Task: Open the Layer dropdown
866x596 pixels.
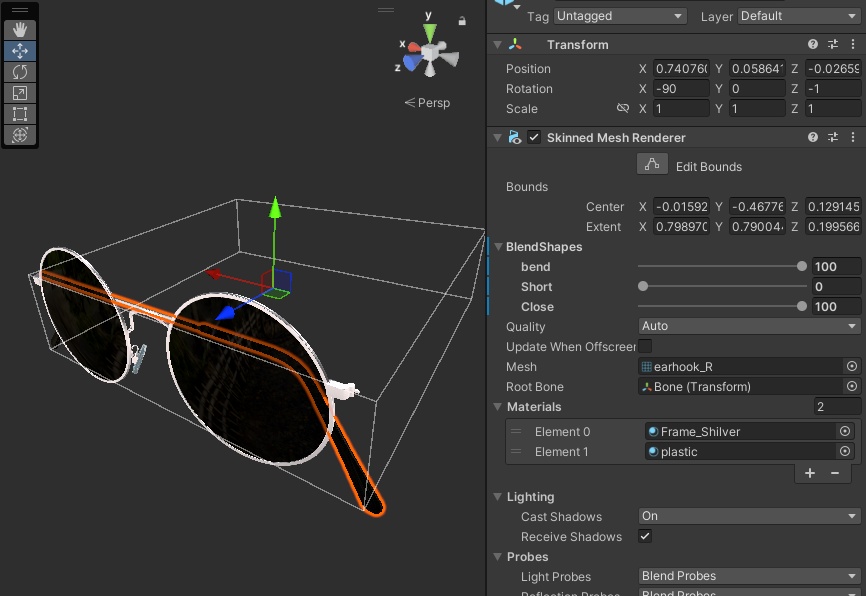Action: [798, 16]
